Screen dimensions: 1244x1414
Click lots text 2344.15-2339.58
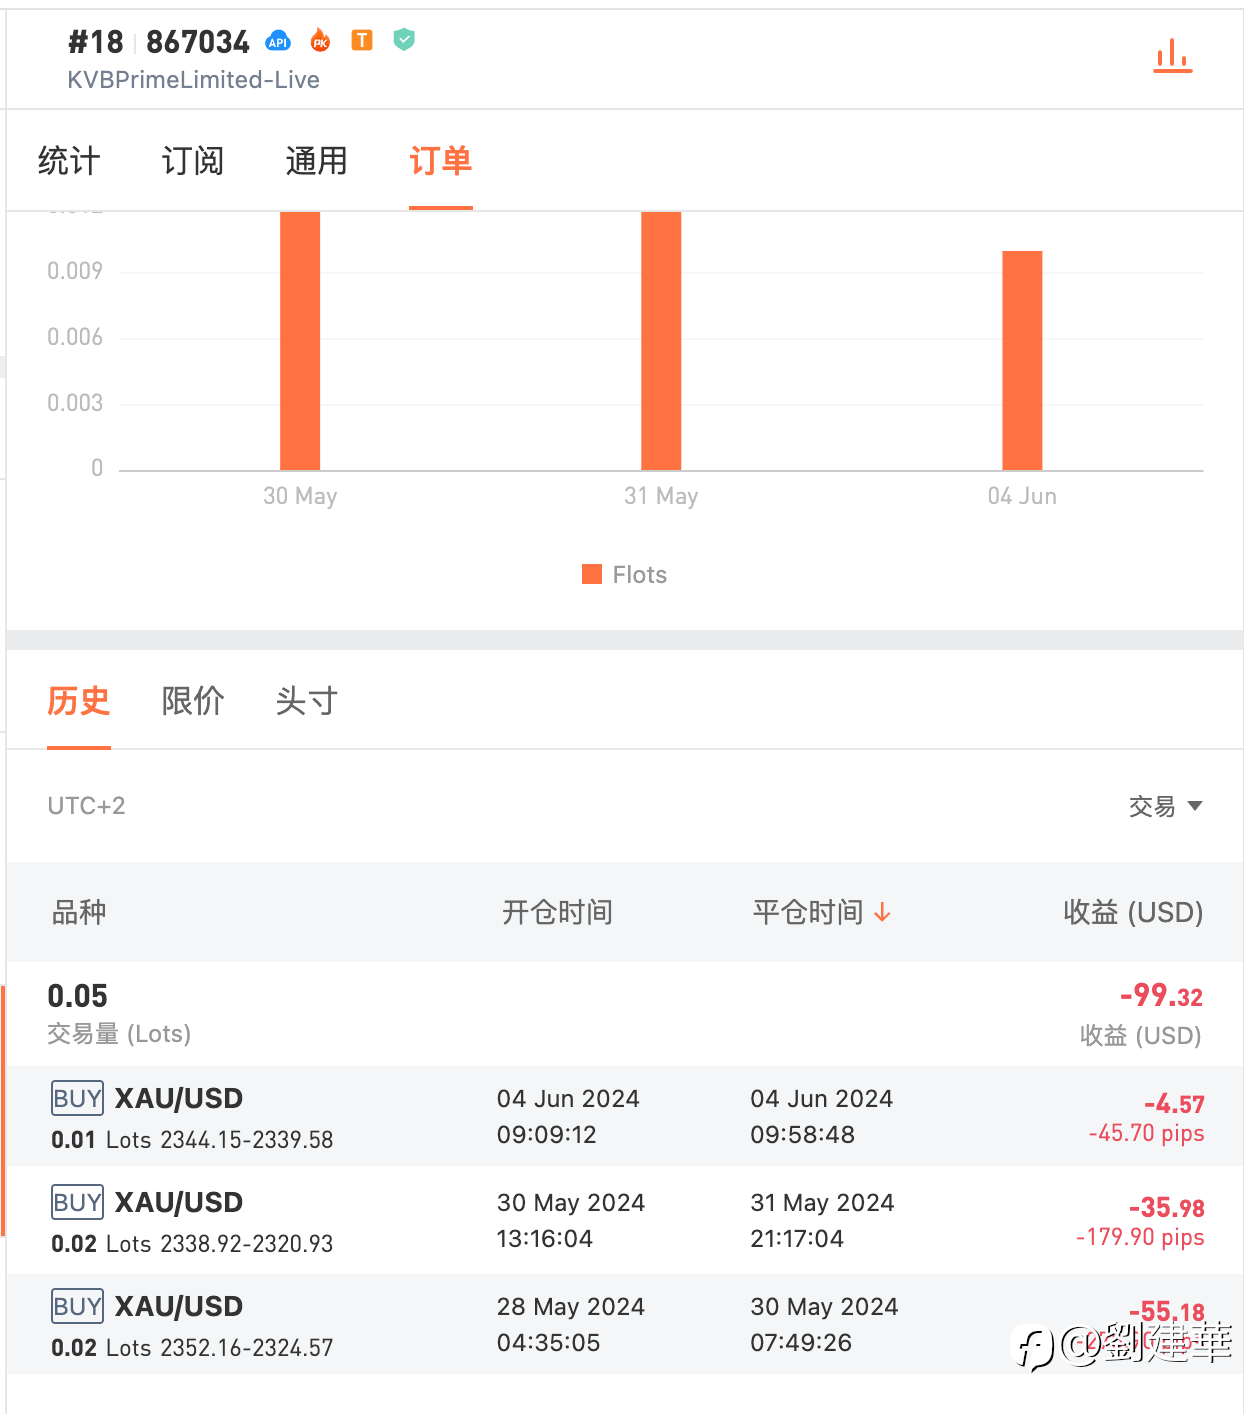(247, 1140)
